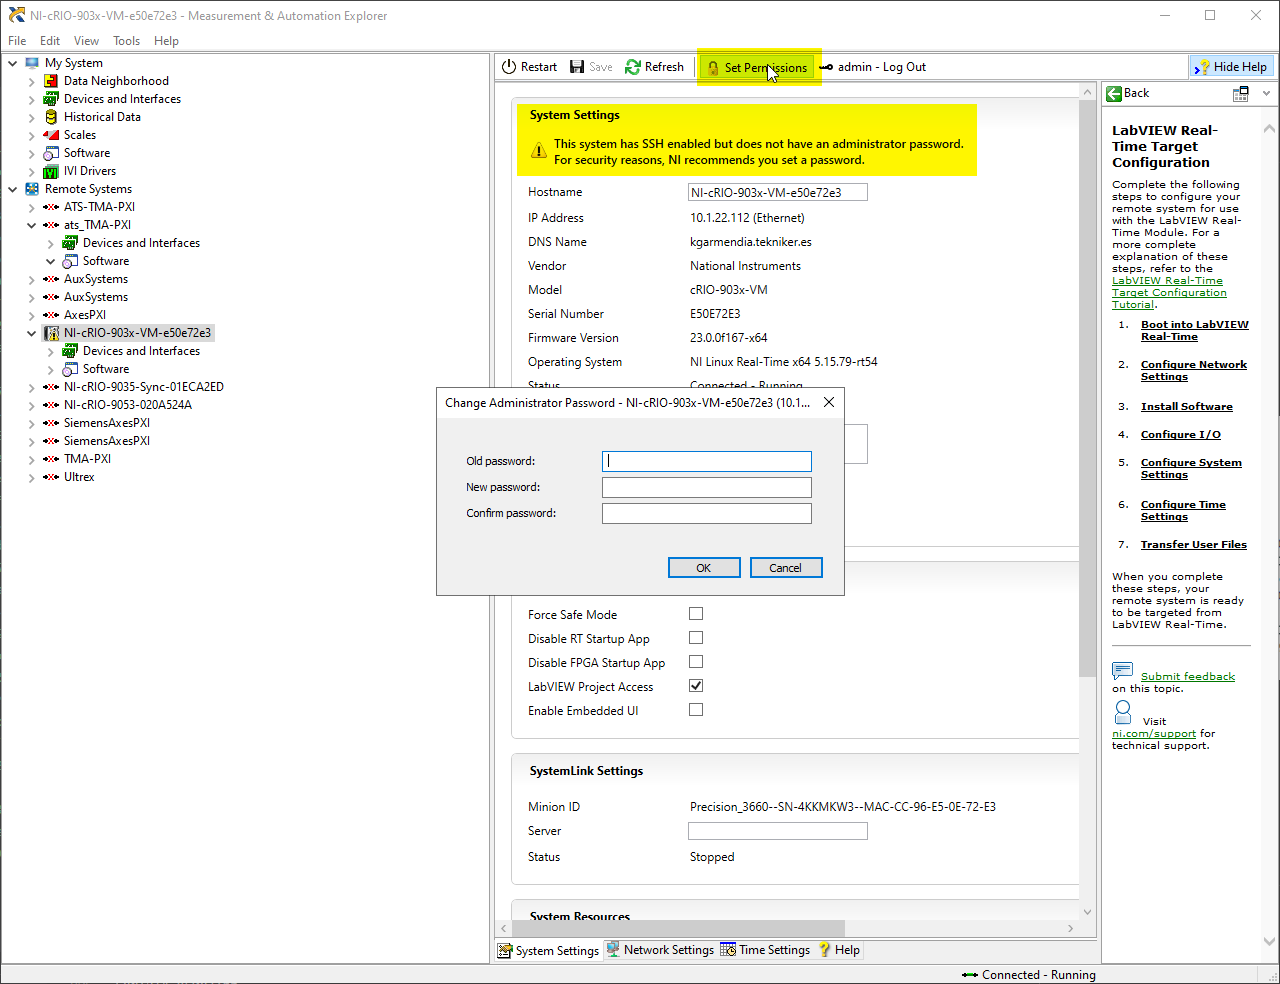Select Devices and Interfaces under NI-cRIO-903x-VM

pyautogui.click(x=141, y=351)
